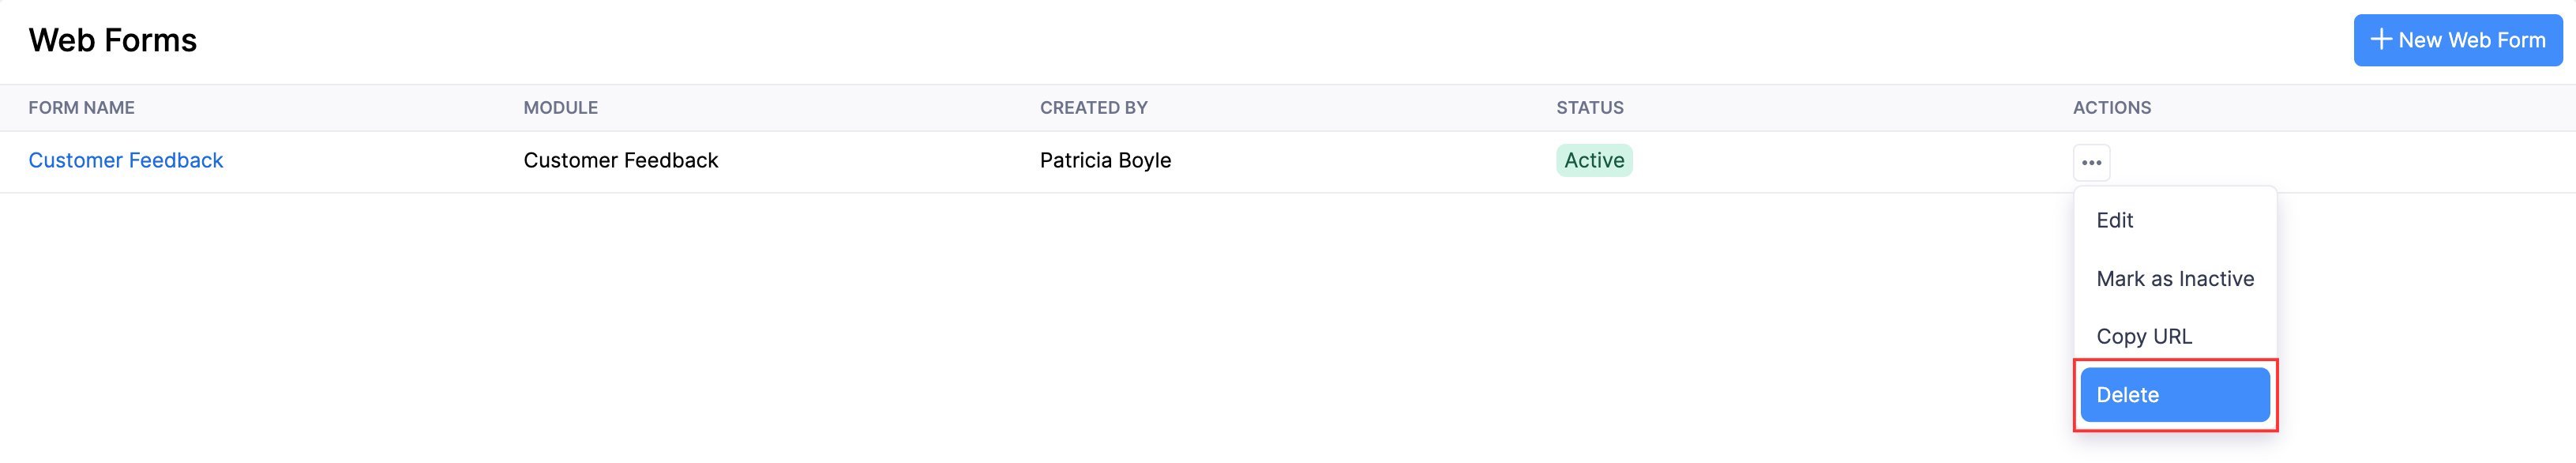Click the ACTIONS column header
The width and height of the screenshot is (2576, 463).
click(2110, 107)
